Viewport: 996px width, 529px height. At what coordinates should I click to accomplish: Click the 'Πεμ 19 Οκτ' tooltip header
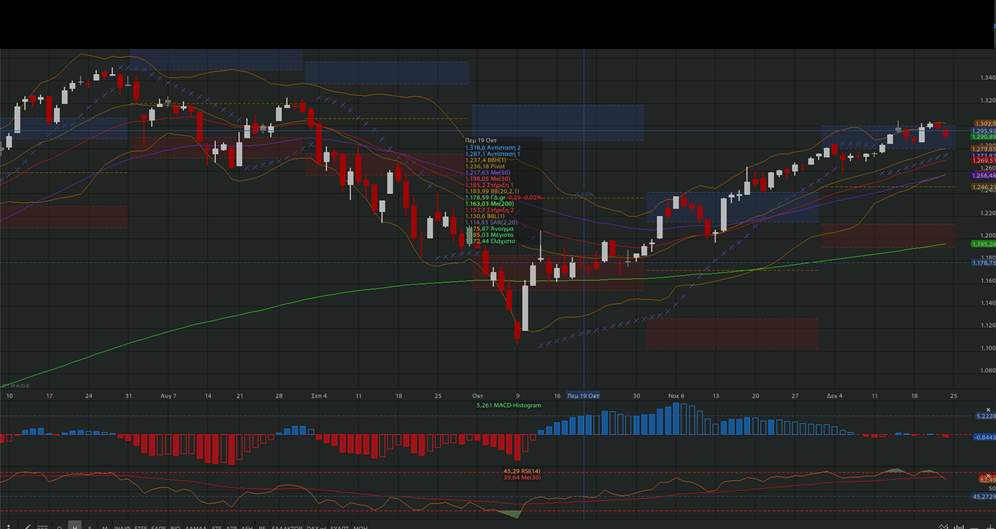481,140
